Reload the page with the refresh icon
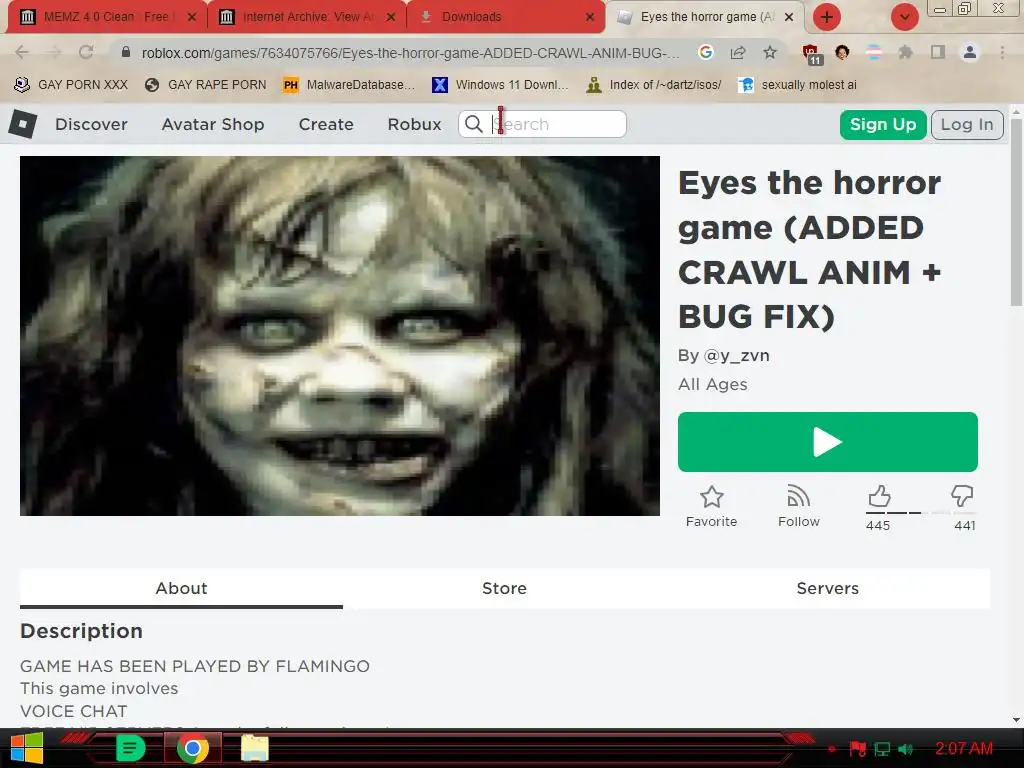The image size is (1024, 768). [x=86, y=52]
